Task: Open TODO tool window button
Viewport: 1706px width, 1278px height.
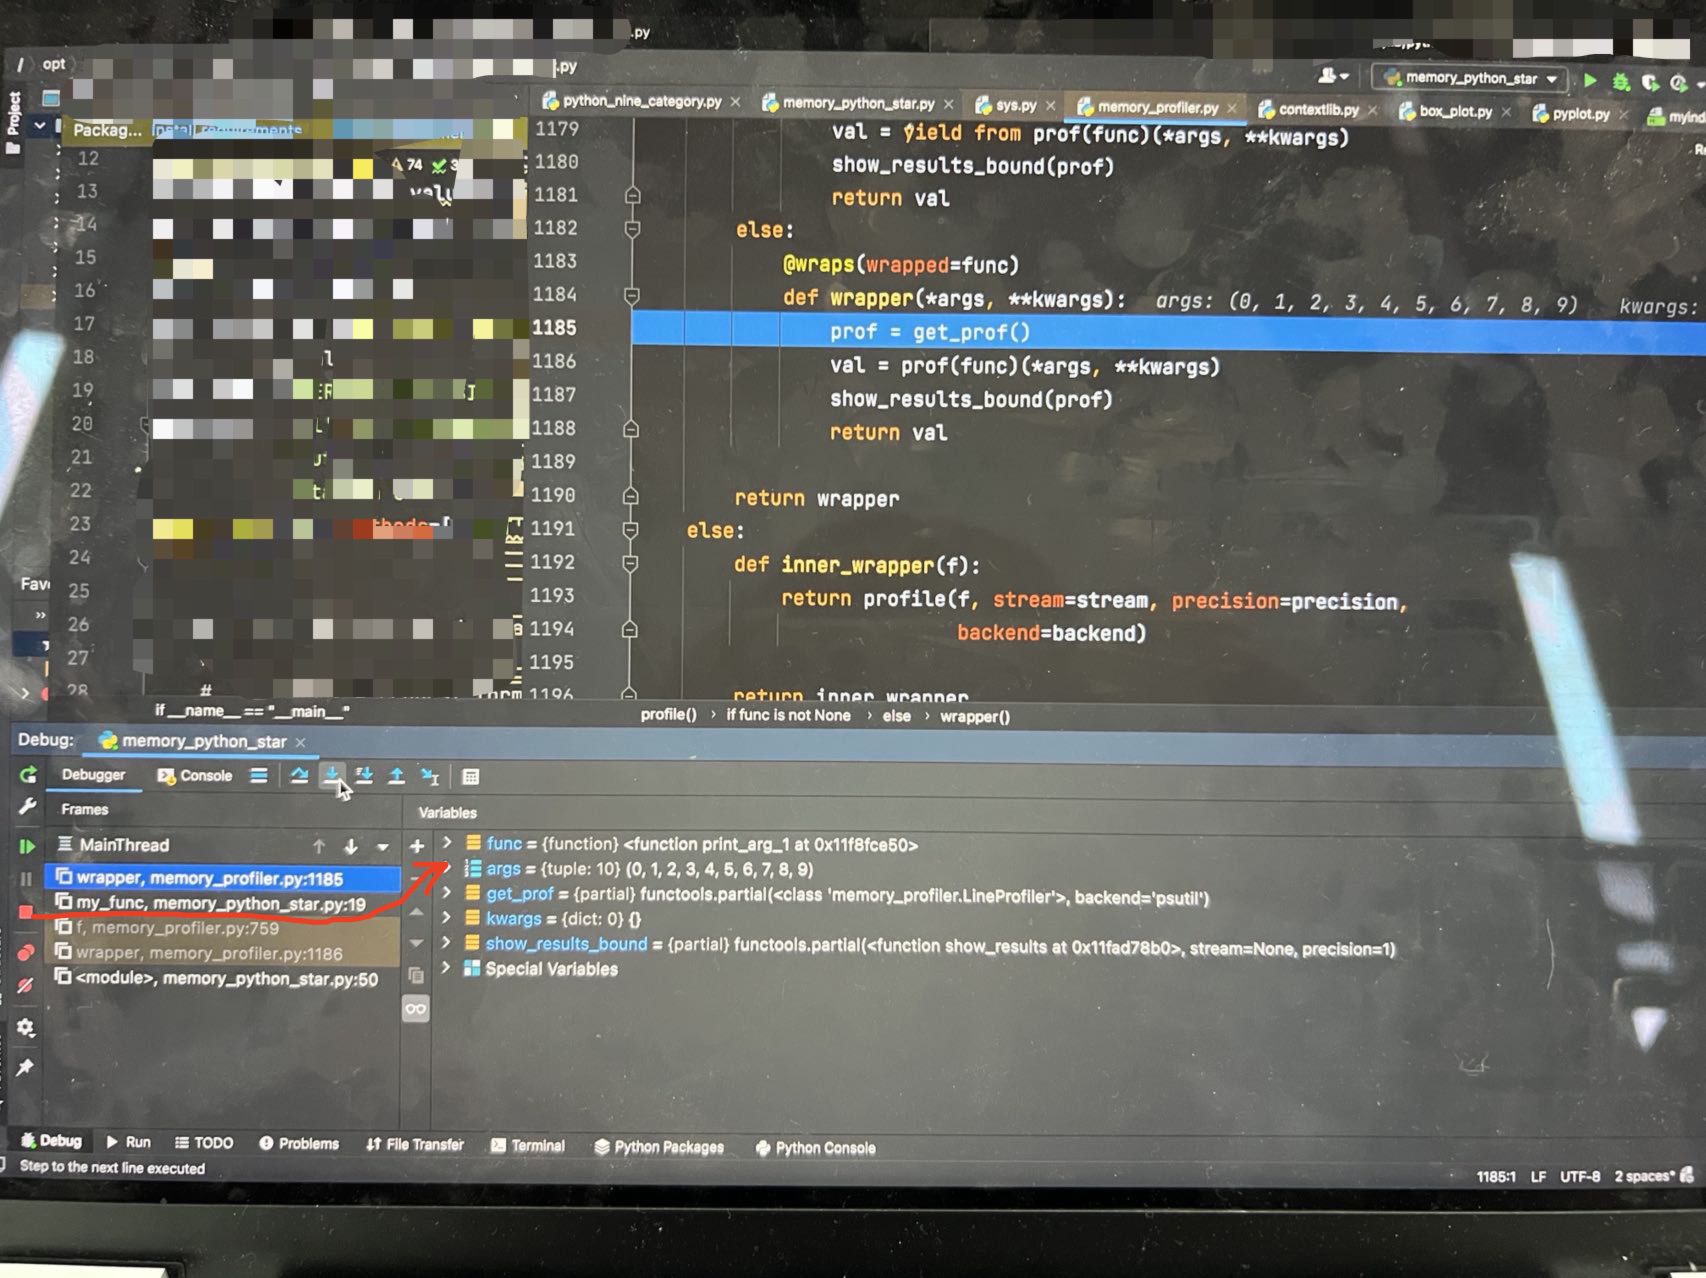Action: 204,1143
